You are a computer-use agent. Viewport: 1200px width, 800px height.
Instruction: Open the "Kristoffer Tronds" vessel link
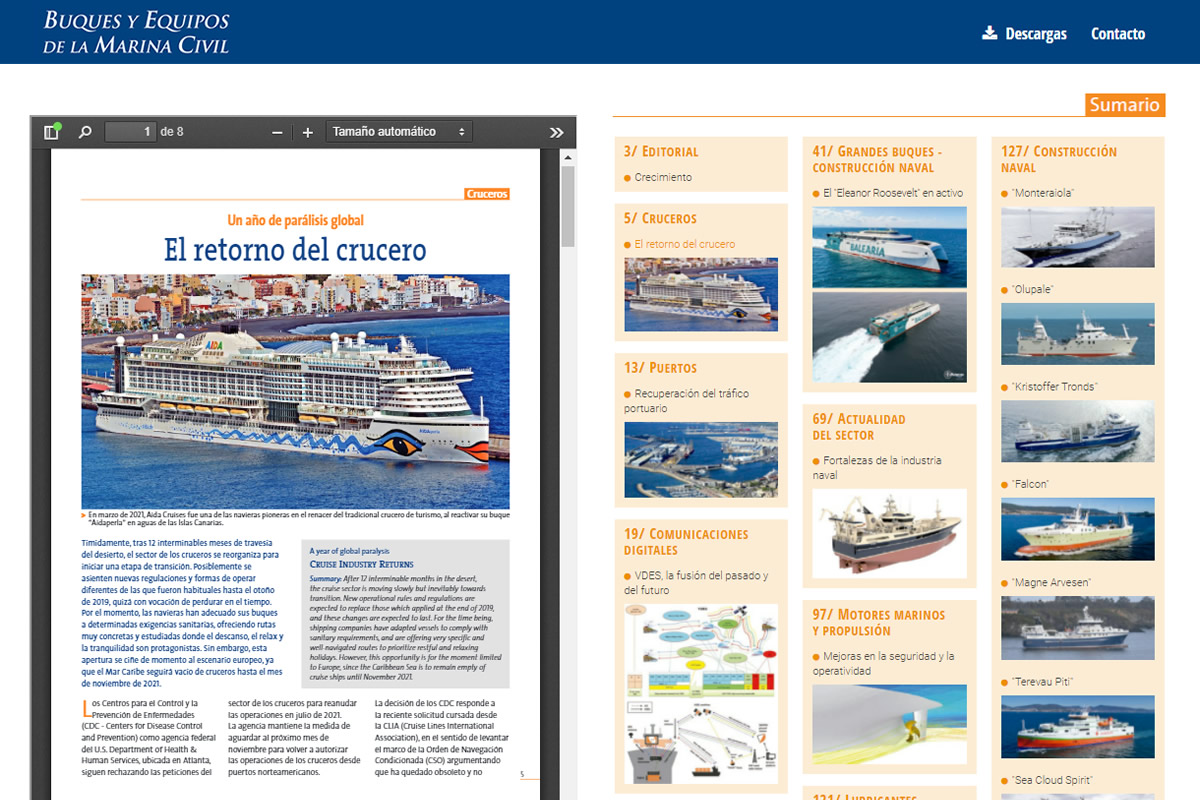coord(1054,387)
